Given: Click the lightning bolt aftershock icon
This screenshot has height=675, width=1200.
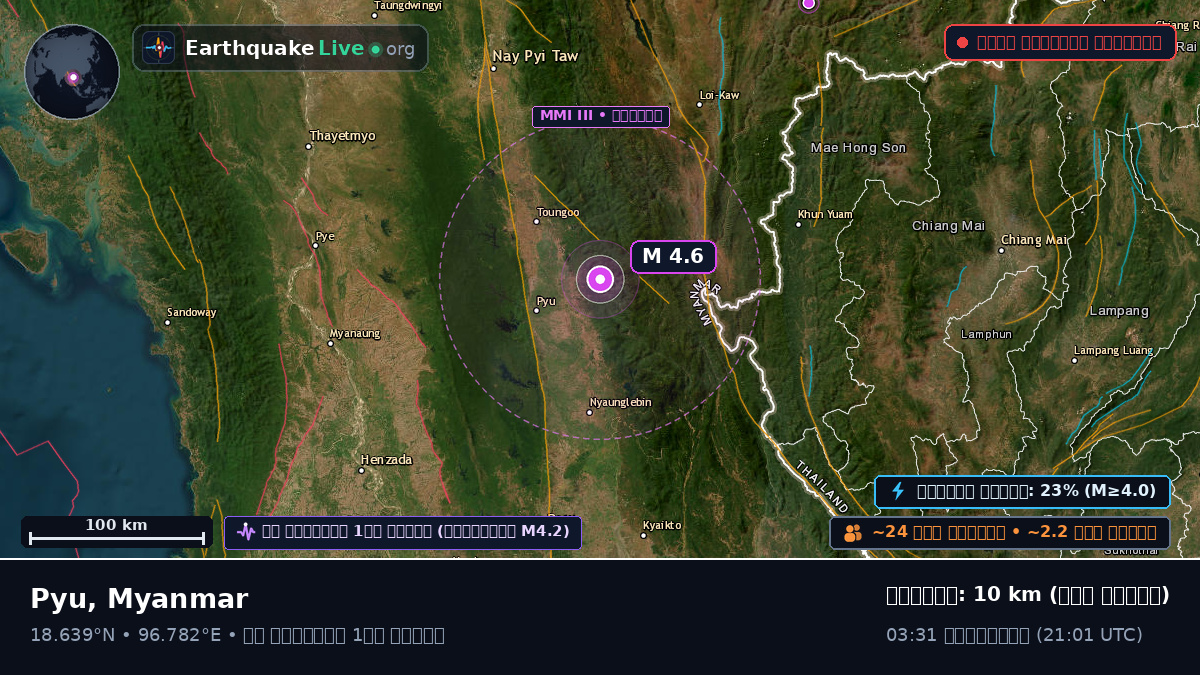Looking at the screenshot, I should [x=898, y=491].
